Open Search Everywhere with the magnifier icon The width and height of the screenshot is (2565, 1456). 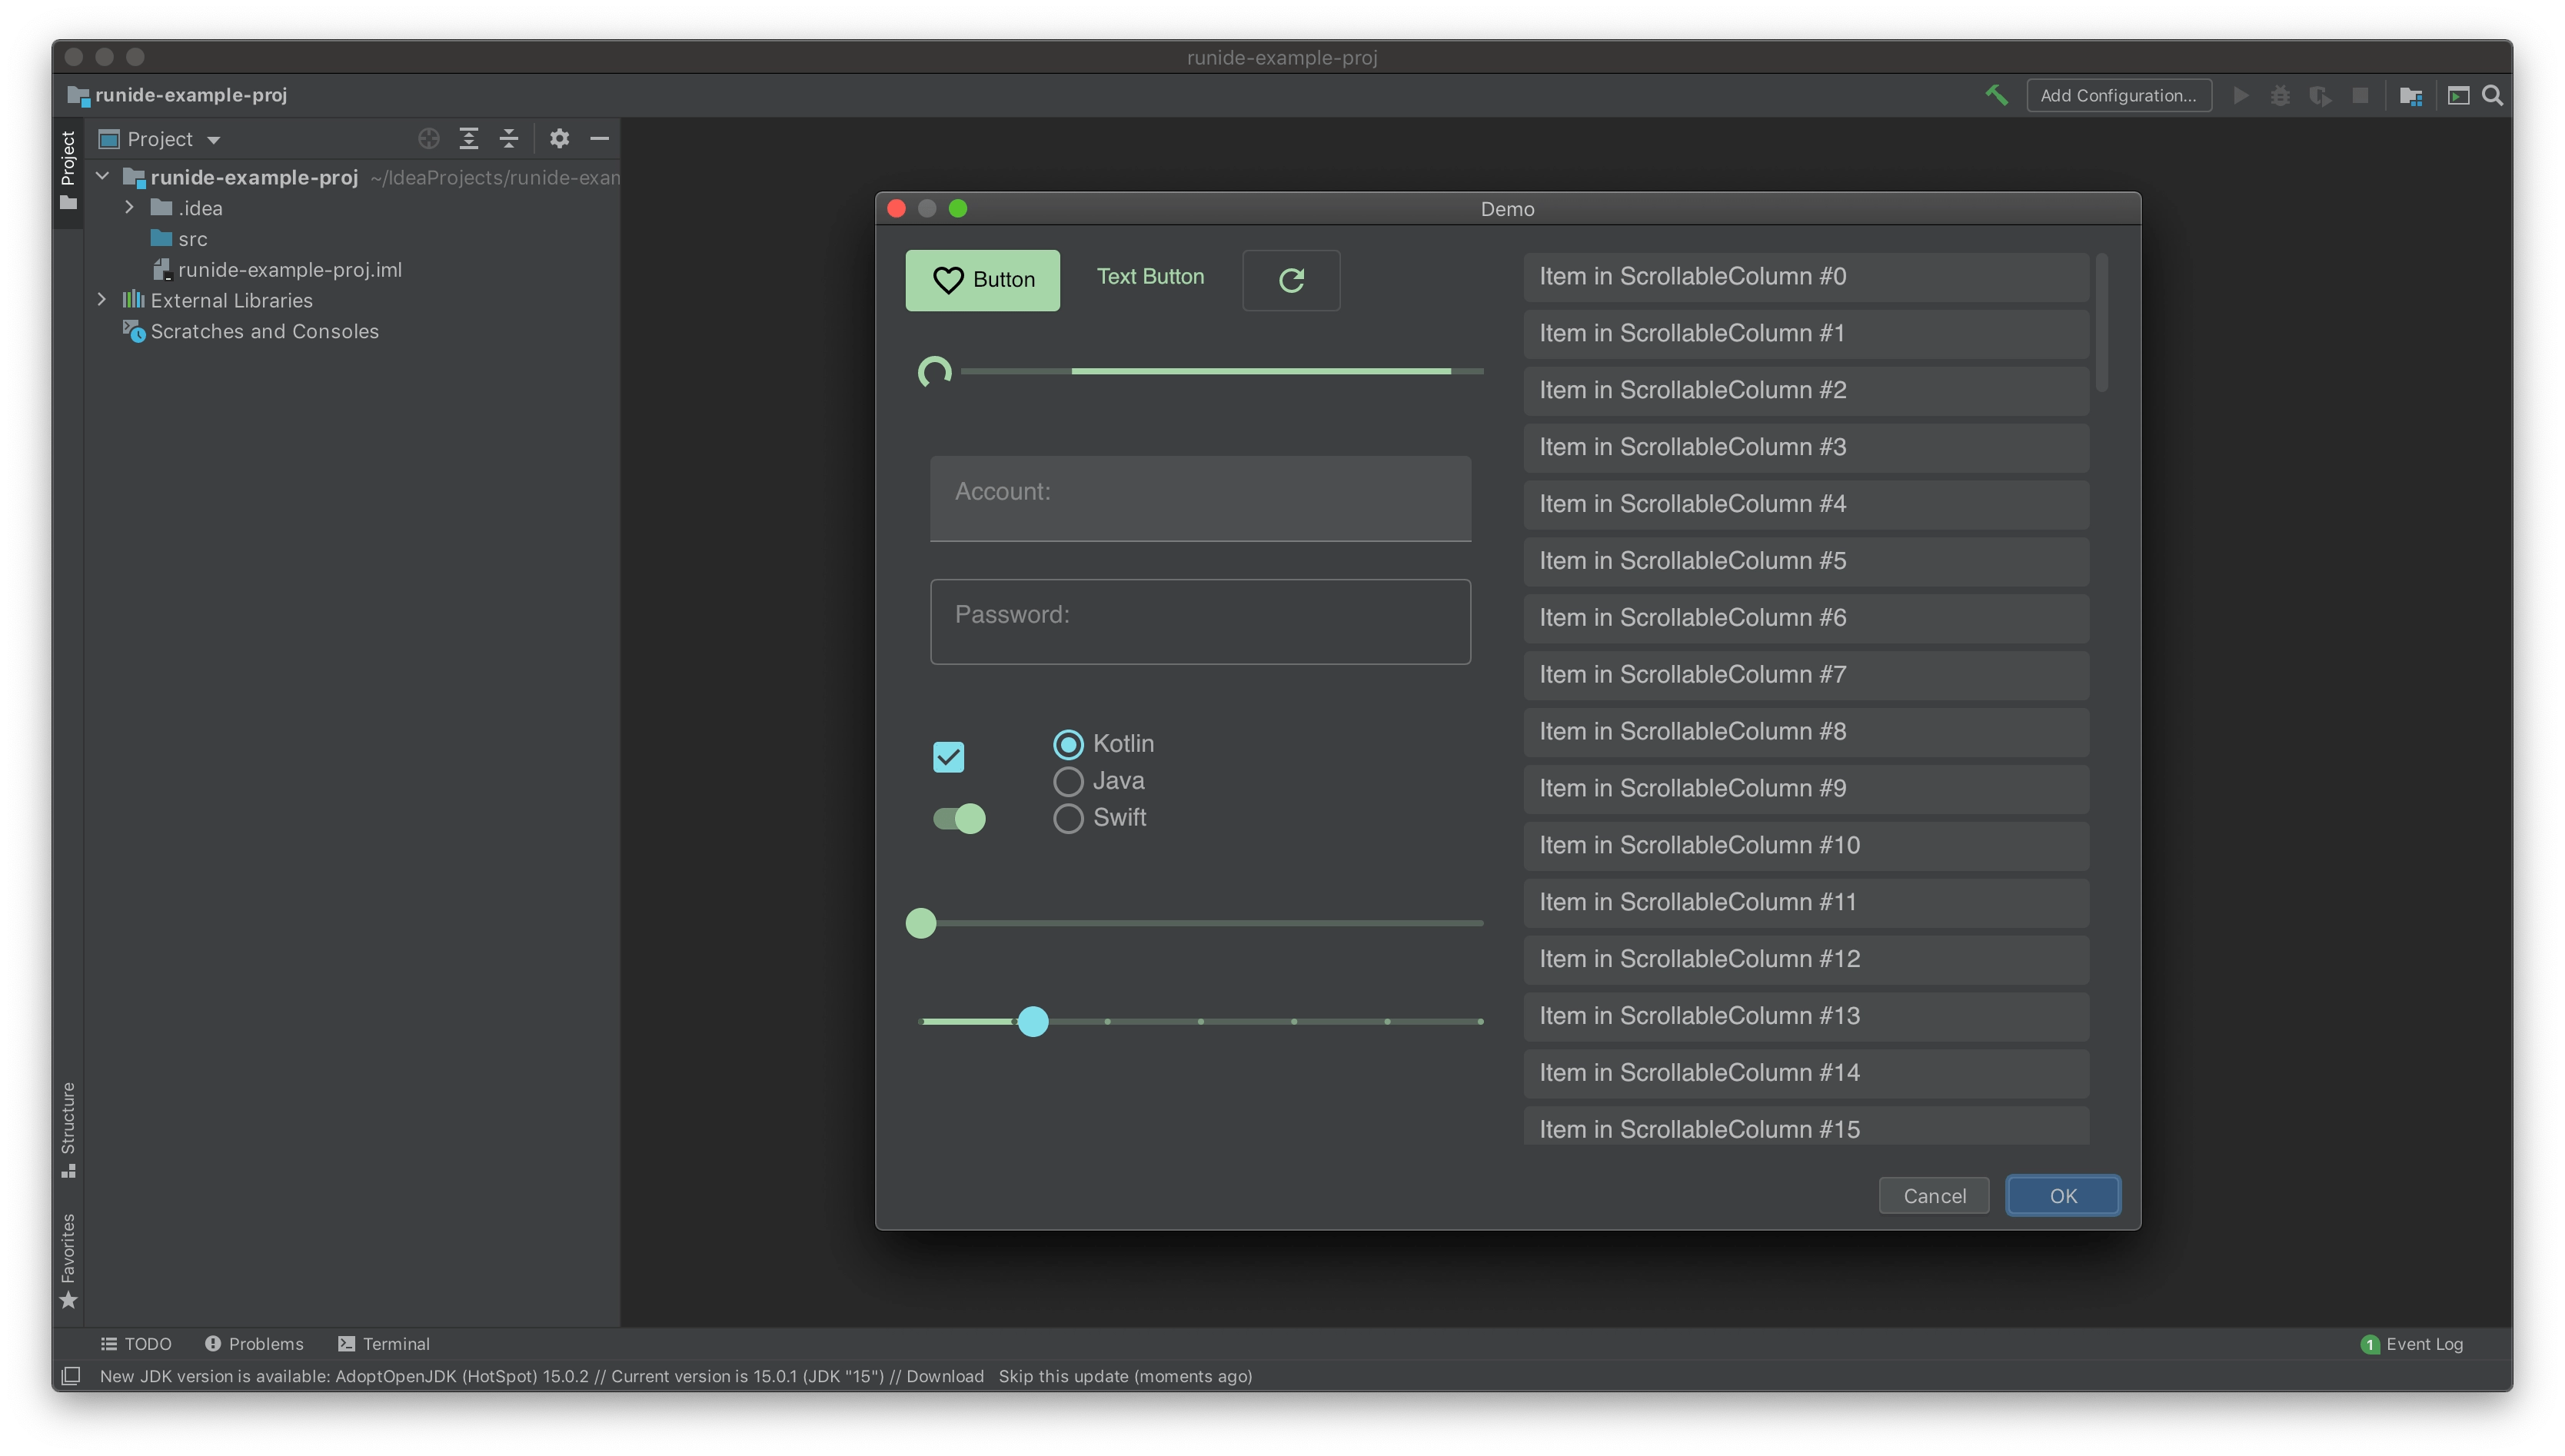point(2493,95)
